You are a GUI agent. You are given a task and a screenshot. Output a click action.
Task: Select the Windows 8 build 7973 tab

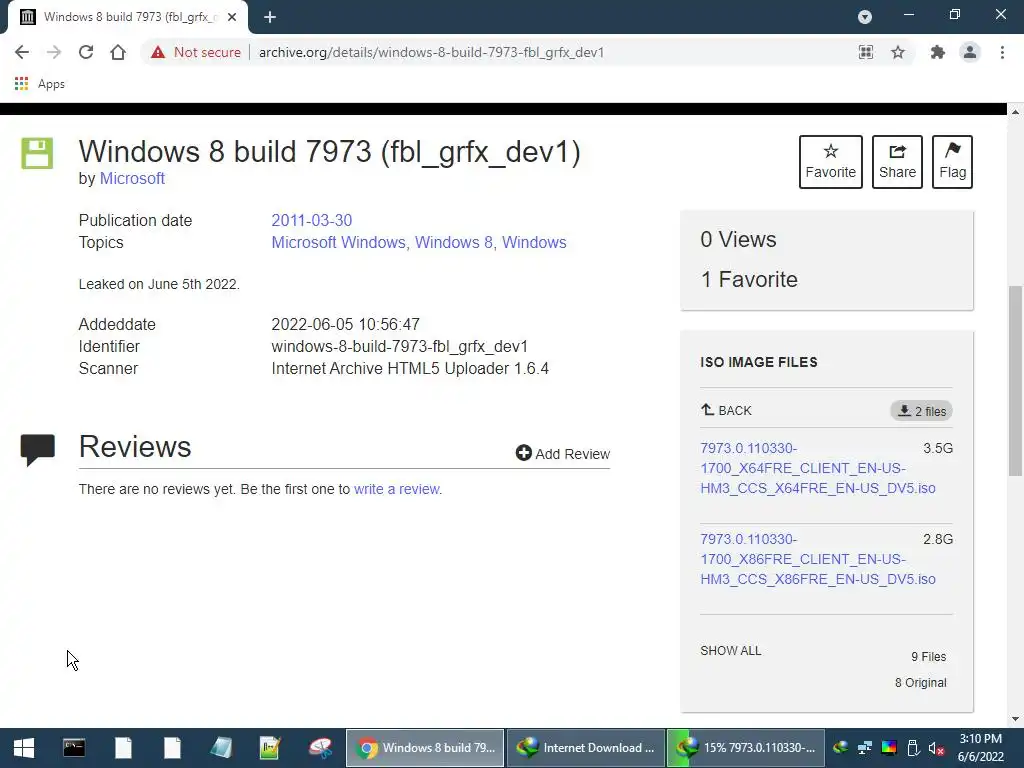127,17
